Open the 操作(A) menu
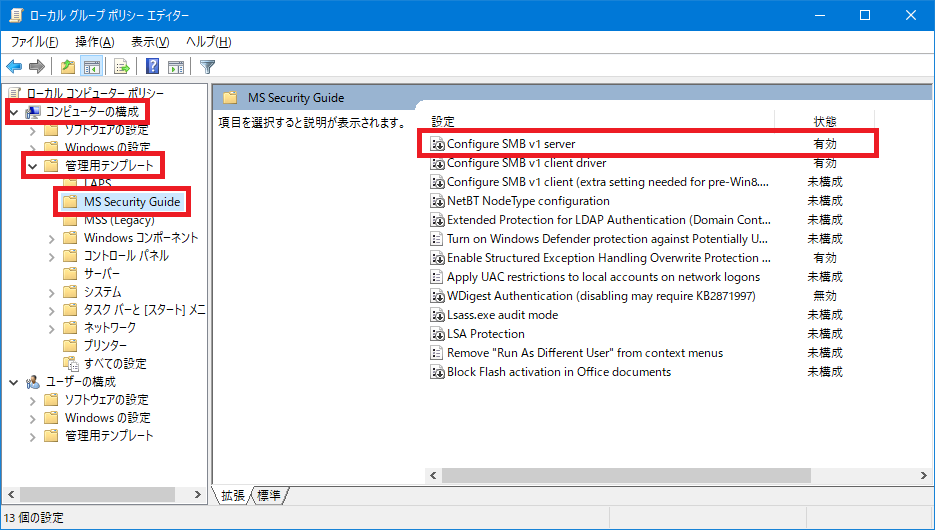The height and width of the screenshot is (530, 935). tap(95, 42)
